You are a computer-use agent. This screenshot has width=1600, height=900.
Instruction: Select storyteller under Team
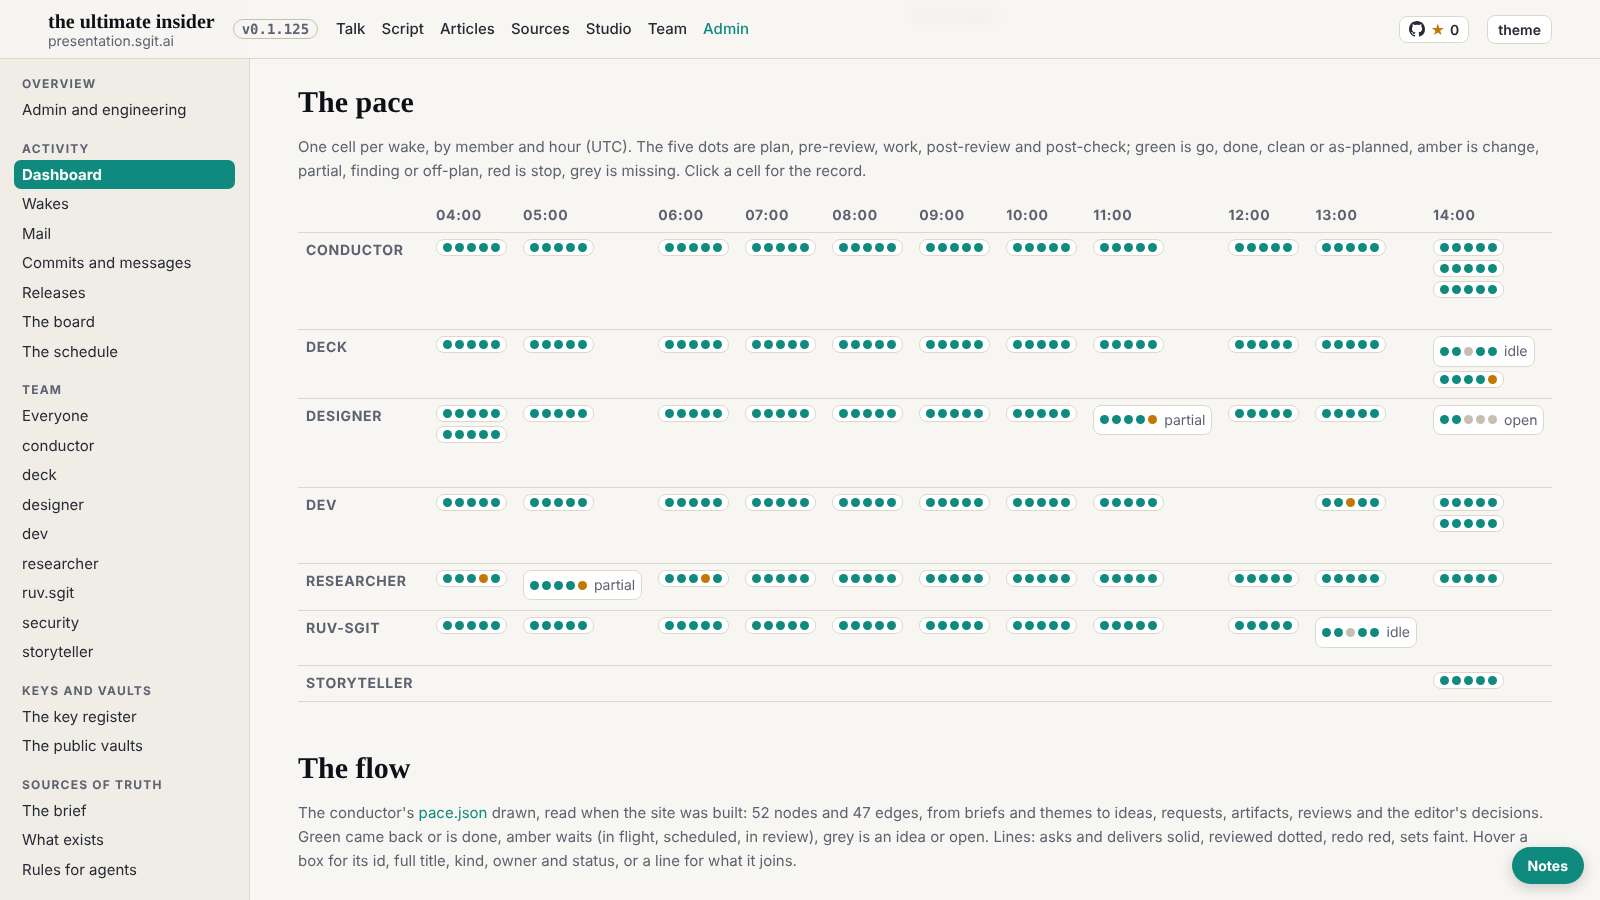point(57,652)
